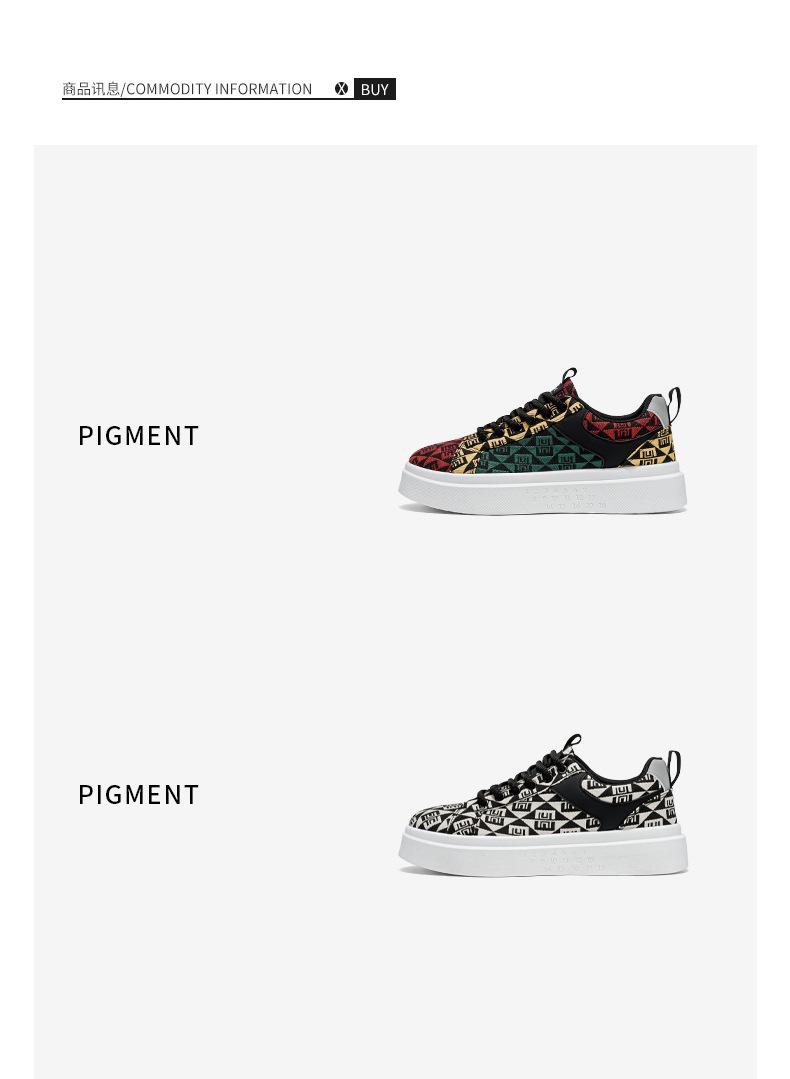The image size is (790, 1079).
Task: Click grey heel collar on multicolor sneaker
Action: tap(659, 407)
